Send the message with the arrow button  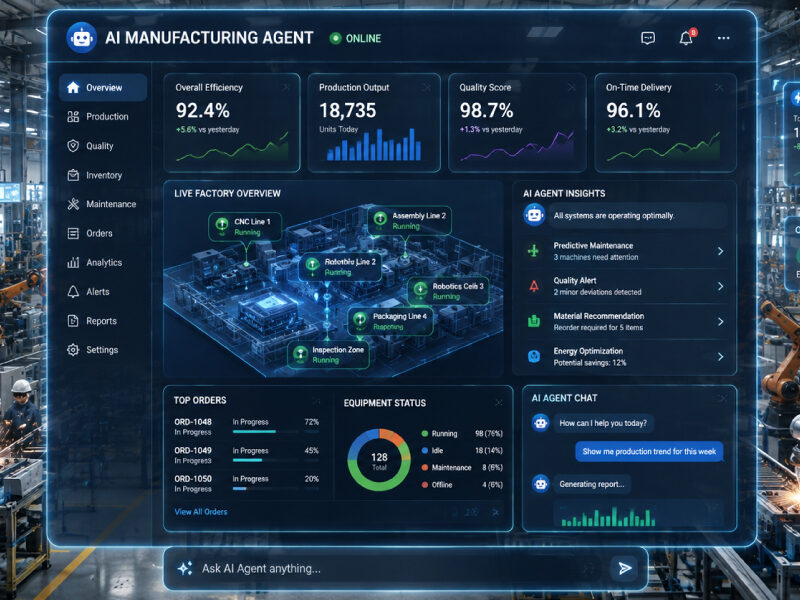click(624, 568)
